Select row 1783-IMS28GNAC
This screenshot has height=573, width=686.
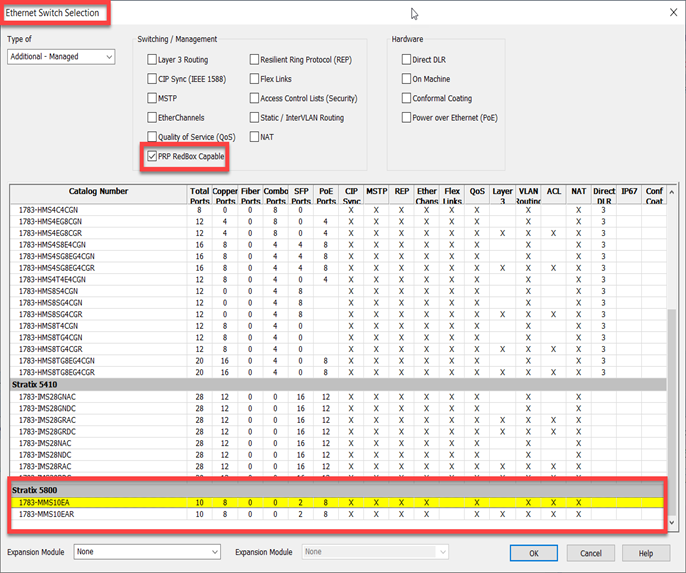click(337, 397)
